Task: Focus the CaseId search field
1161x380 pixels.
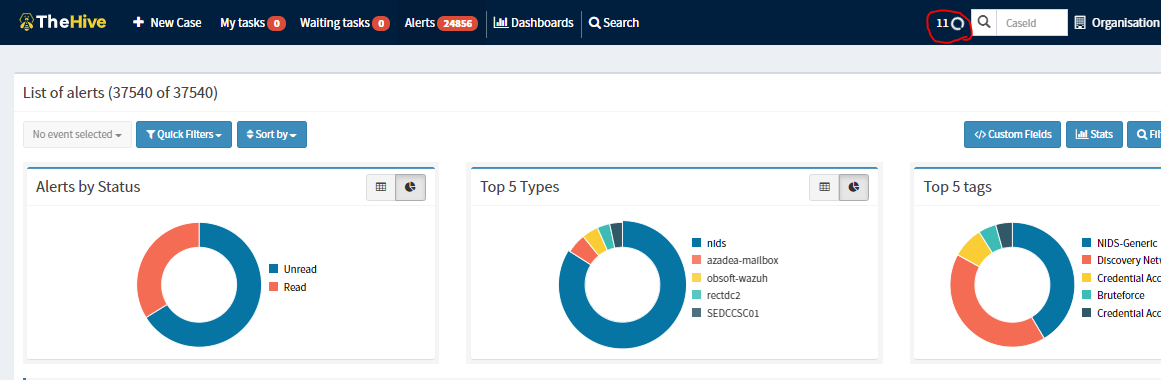Action: (1032, 22)
